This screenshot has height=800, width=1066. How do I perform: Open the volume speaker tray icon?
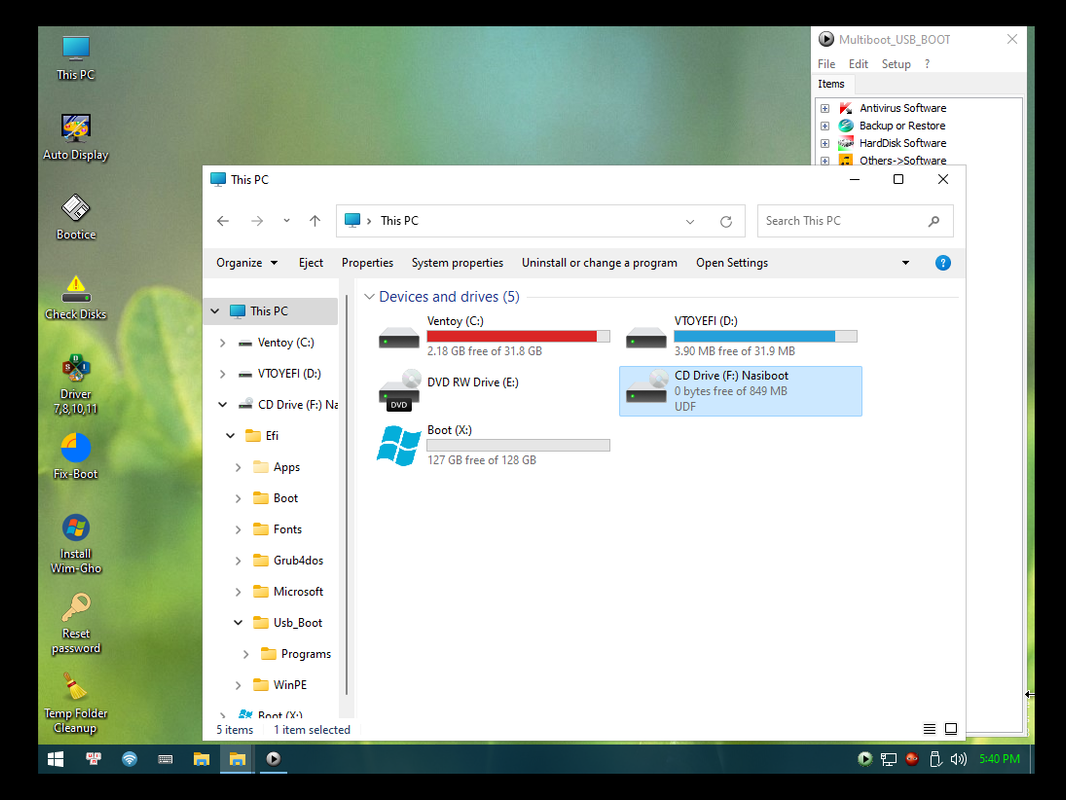point(958,759)
